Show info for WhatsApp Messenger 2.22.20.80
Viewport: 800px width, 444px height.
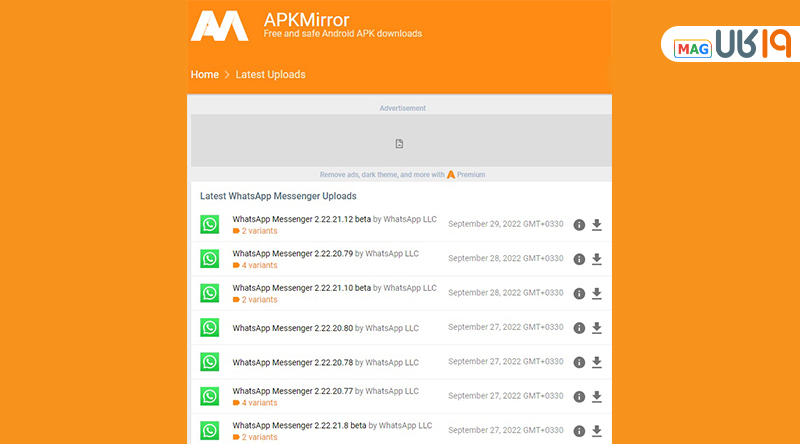pyautogui.click(x=579, y=328)
